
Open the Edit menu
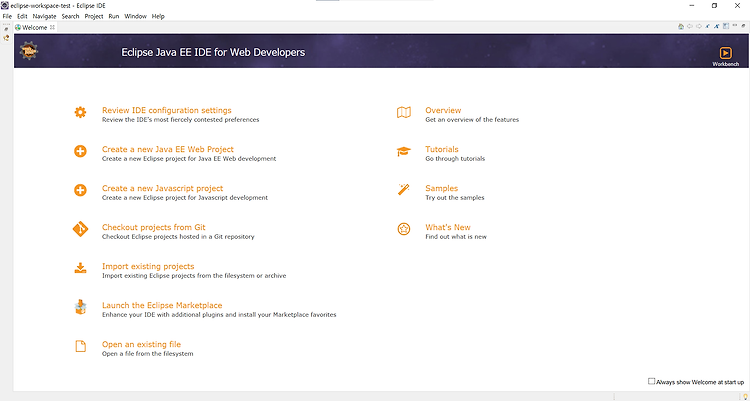[22, 16]
